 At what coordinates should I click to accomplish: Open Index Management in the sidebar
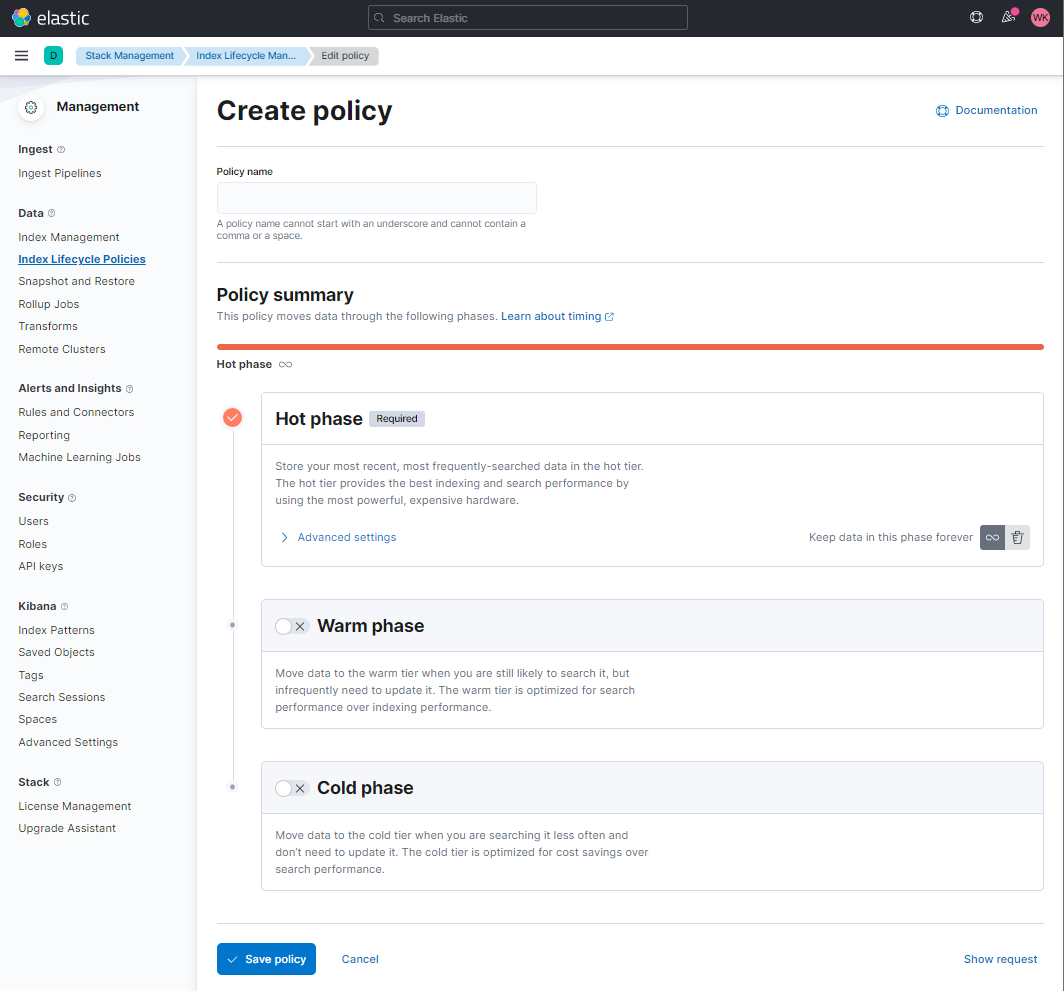click(x=69, y=237)
